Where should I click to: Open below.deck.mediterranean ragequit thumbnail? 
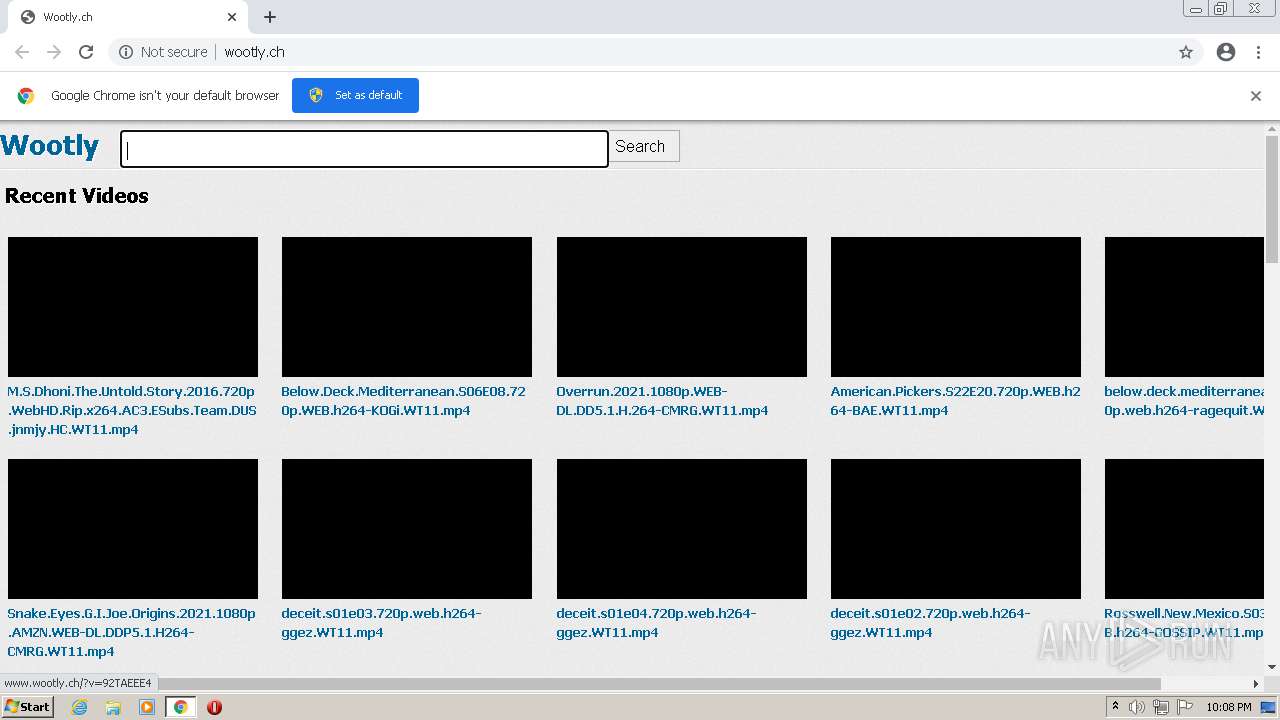tap(1184, 307)
